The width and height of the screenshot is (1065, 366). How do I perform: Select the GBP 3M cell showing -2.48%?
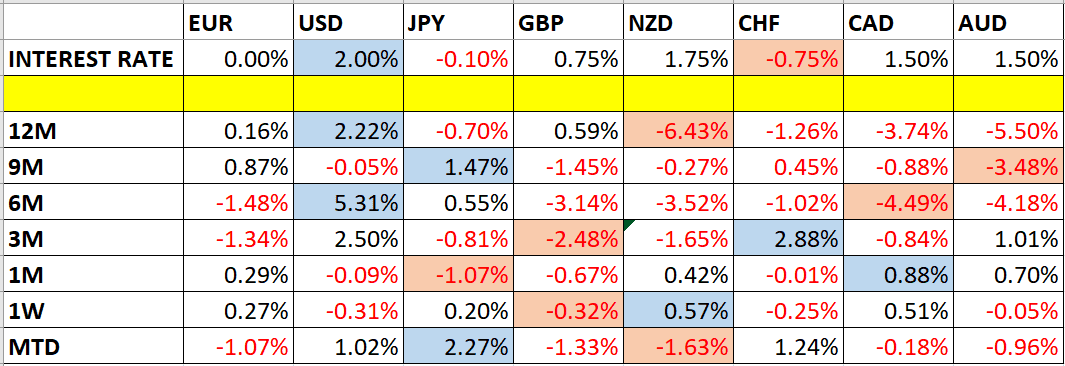point(568,238)
